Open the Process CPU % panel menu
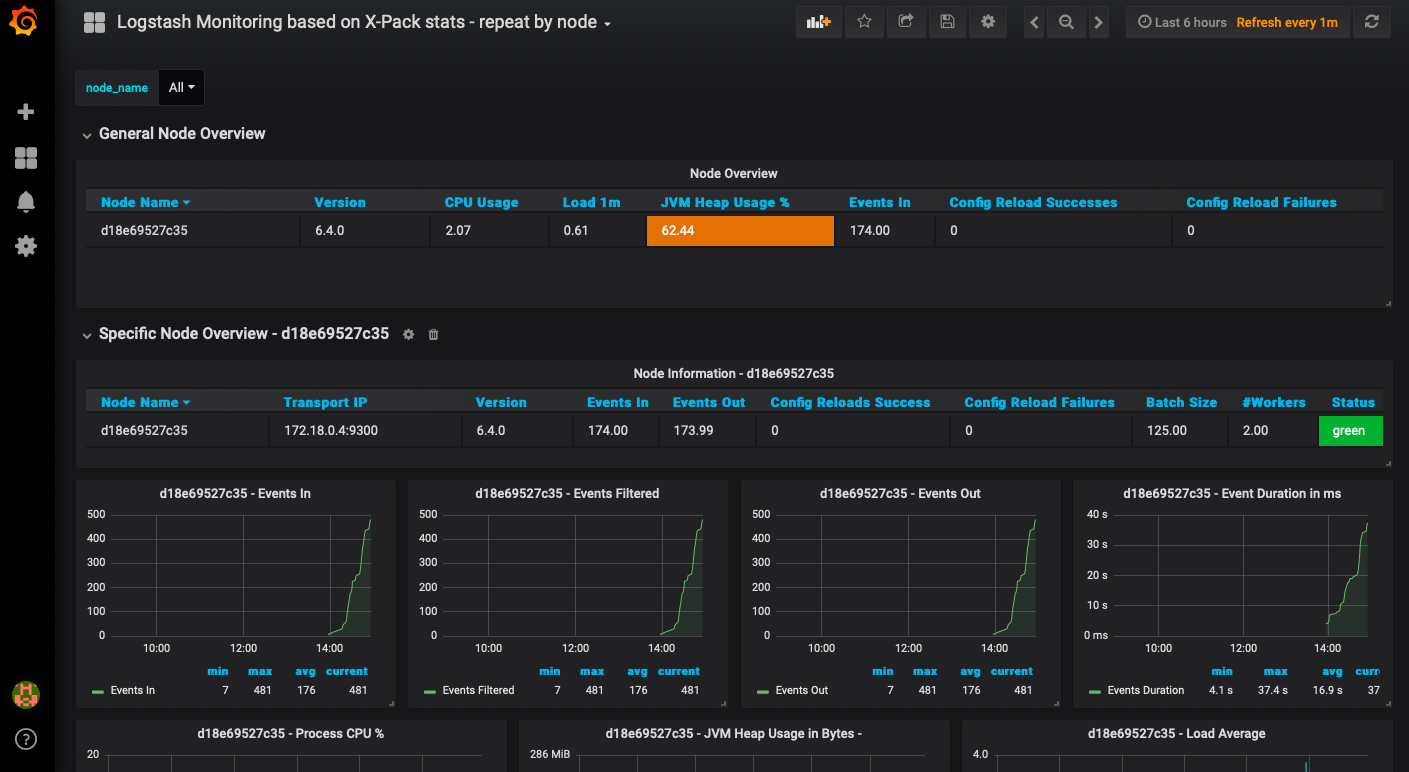The image size is (1409, 772). pyautogui.click(x=291, y=733)
